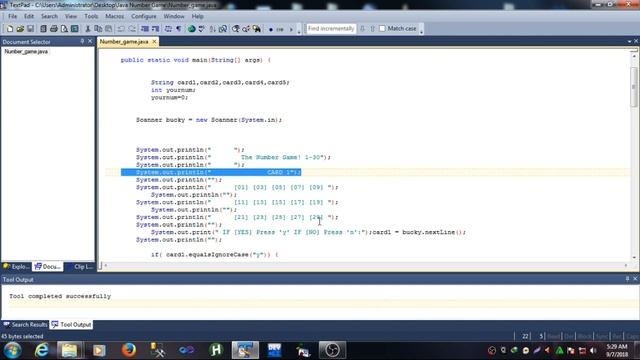Select the Number_game.java document tab
Screen dimensions: 640x360
coord(124,42)
